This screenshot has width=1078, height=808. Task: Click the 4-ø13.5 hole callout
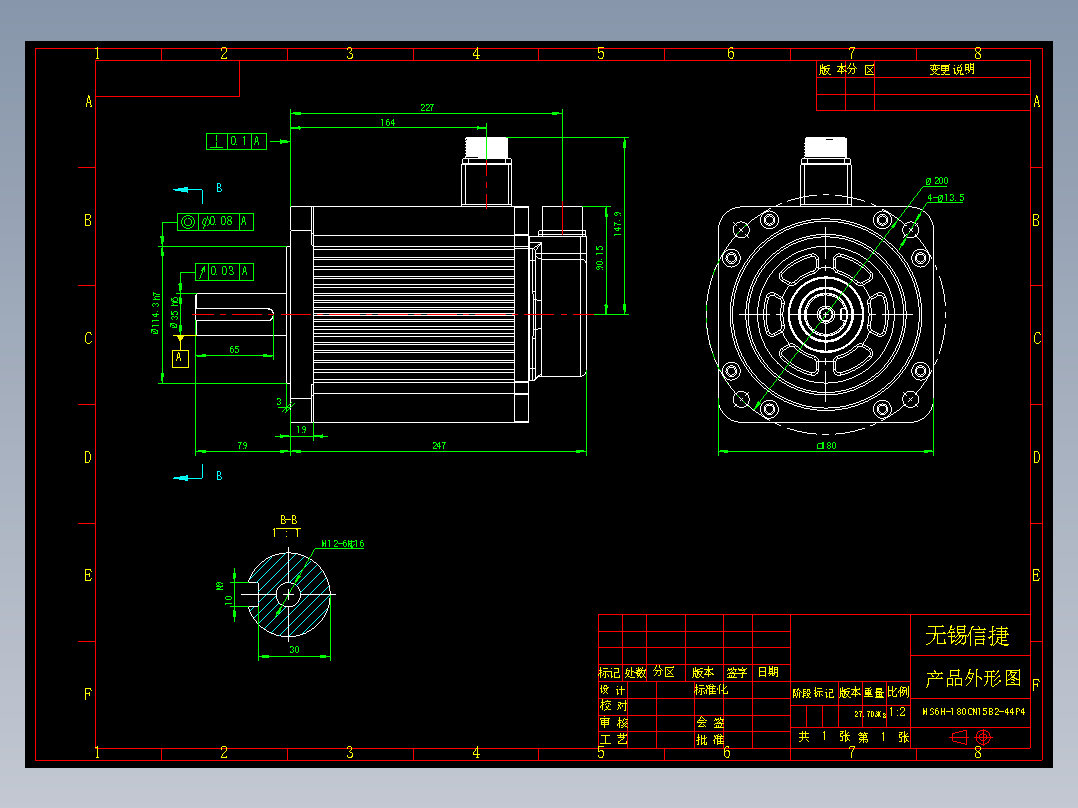pos(945,197)
